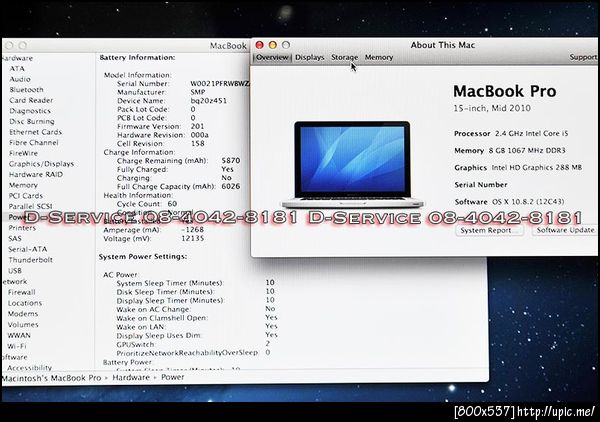Click Hardware in the bottom path bar
This screenshot has height=422, width=600.
point(131,378)
